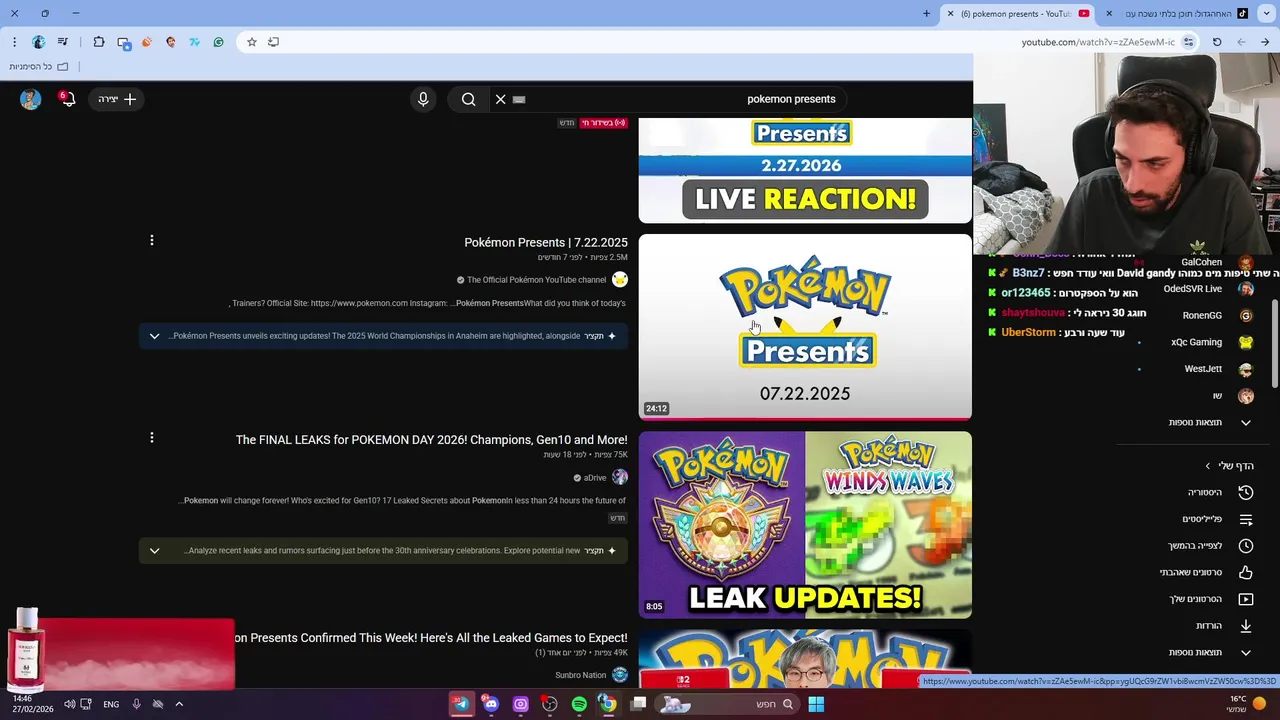Viewport: 1280px width, 720px height.
Task: Click the taskbar search box (חפש)
Action: [728, 704]
